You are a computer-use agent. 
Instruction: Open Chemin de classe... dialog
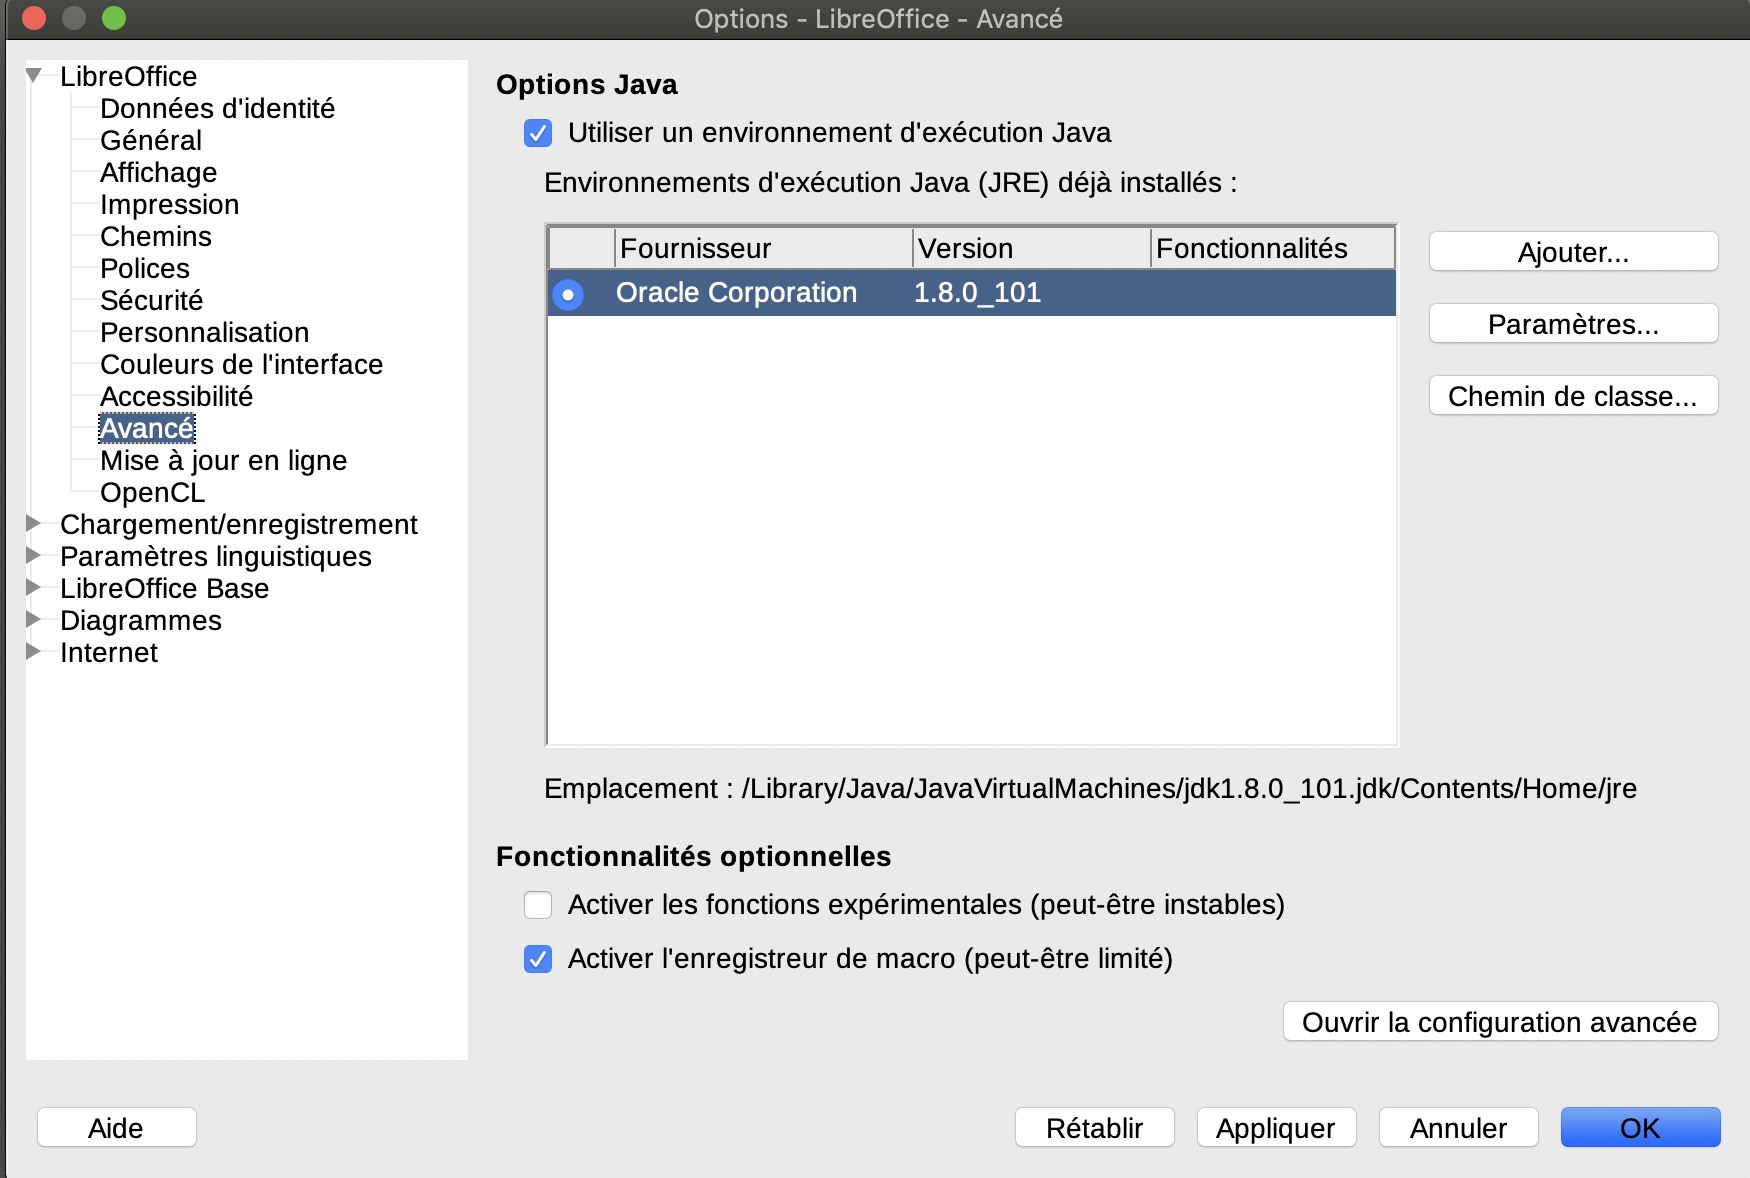pos(1573,396)
